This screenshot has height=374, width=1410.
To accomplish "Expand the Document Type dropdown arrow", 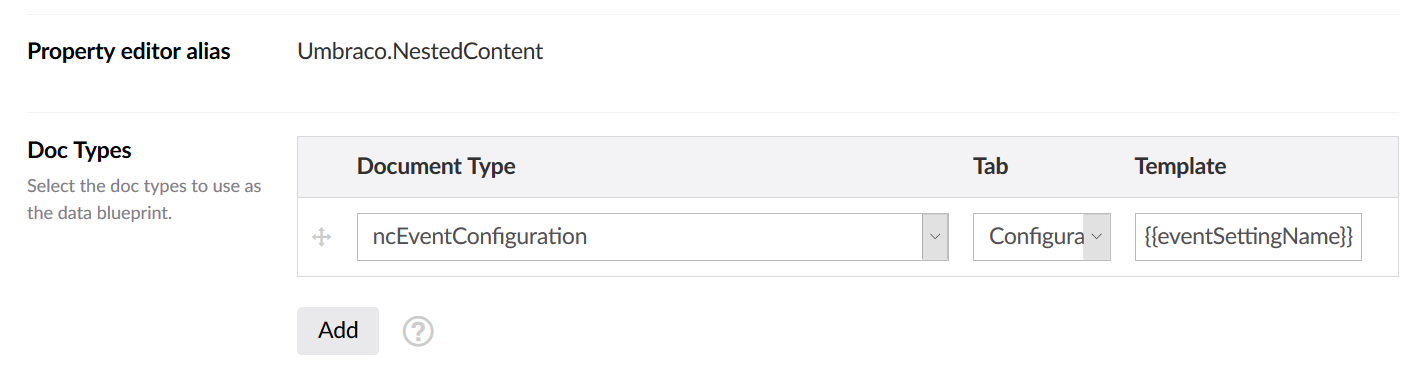I will 935,237.
